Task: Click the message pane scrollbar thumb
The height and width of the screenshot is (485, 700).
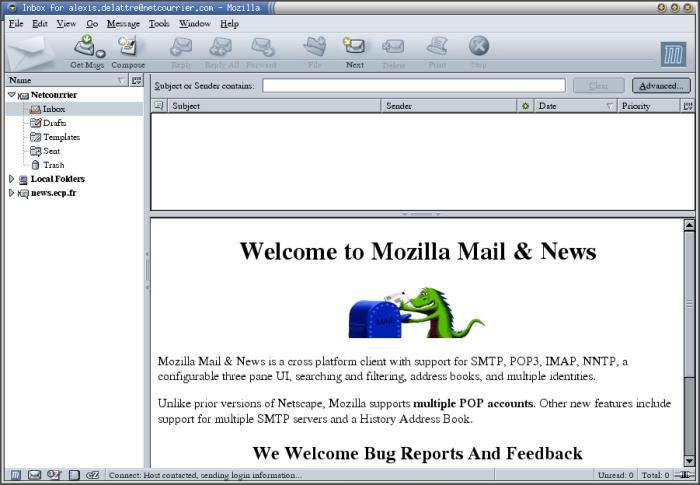Action: click(689, 304)
